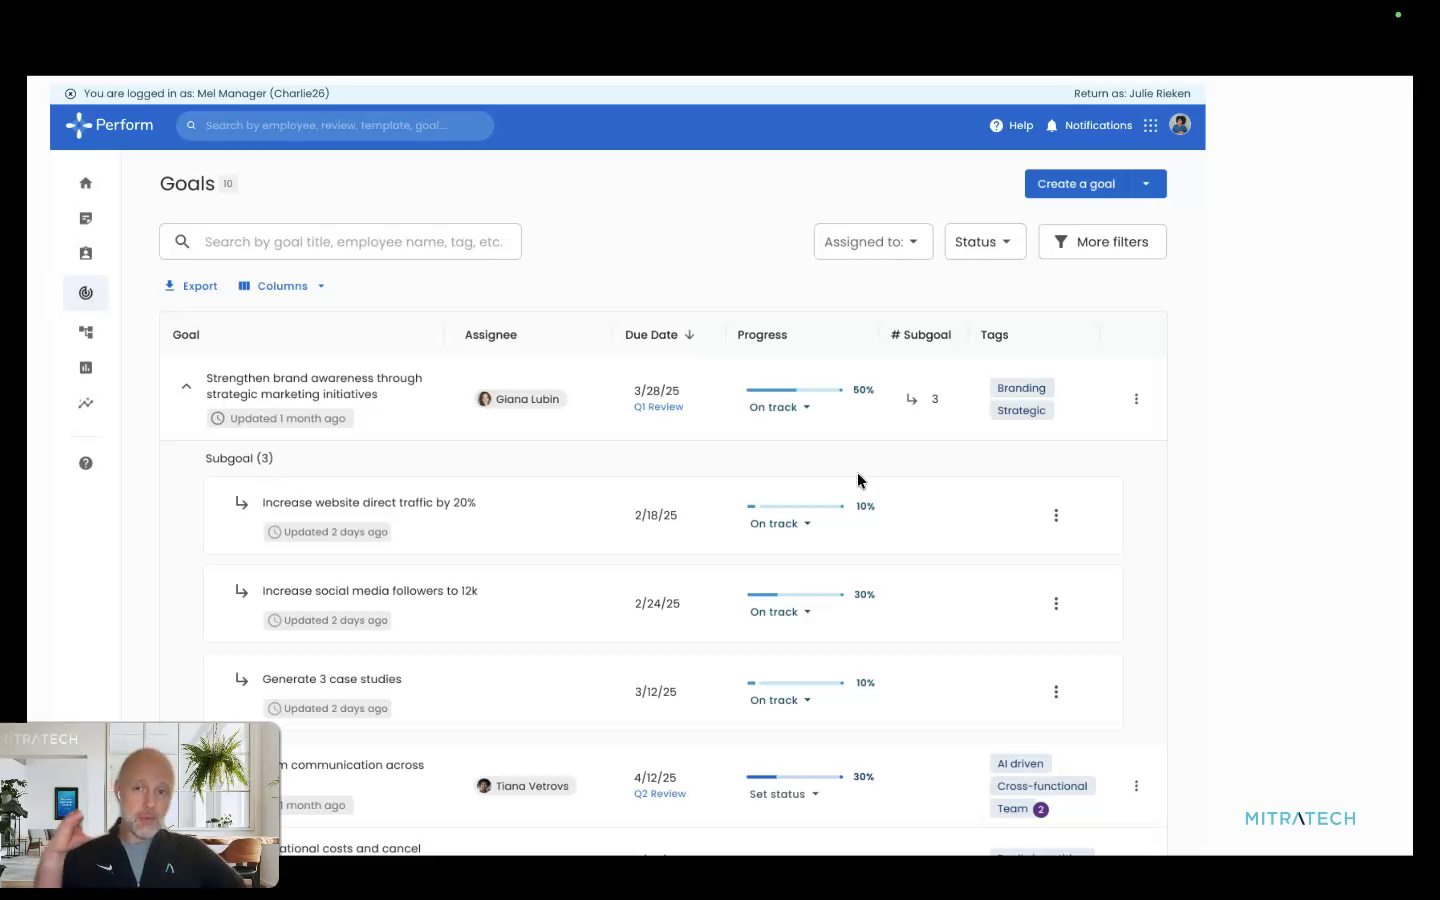Open the clipboard profile icon in the sidebar
This screenshot has width=1440, height=900.
coord(86,254)
